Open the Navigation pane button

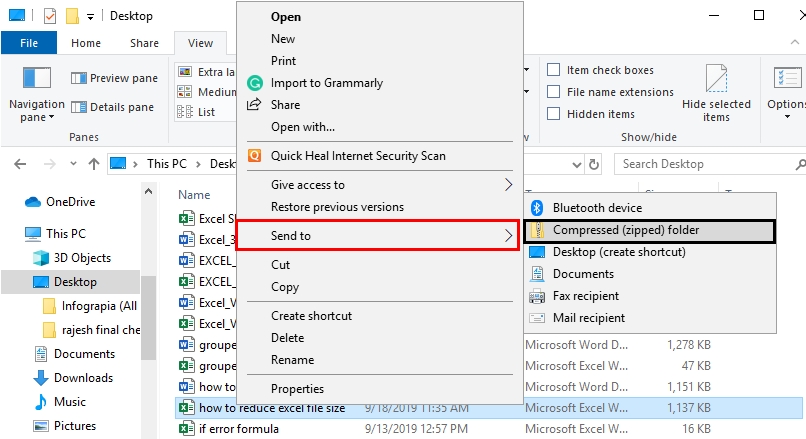tap(36, 78)
